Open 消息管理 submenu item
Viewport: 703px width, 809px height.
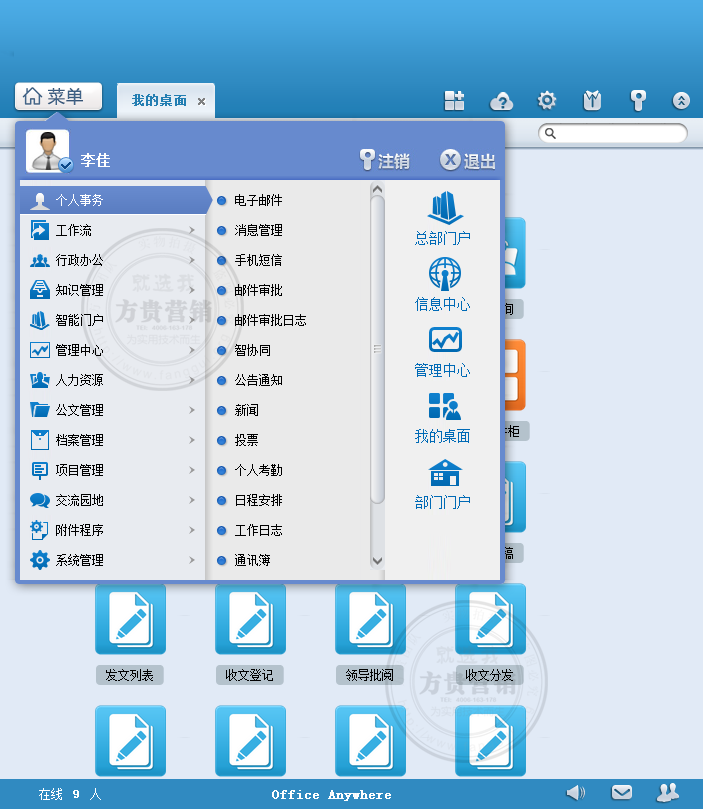click(258, 230)
